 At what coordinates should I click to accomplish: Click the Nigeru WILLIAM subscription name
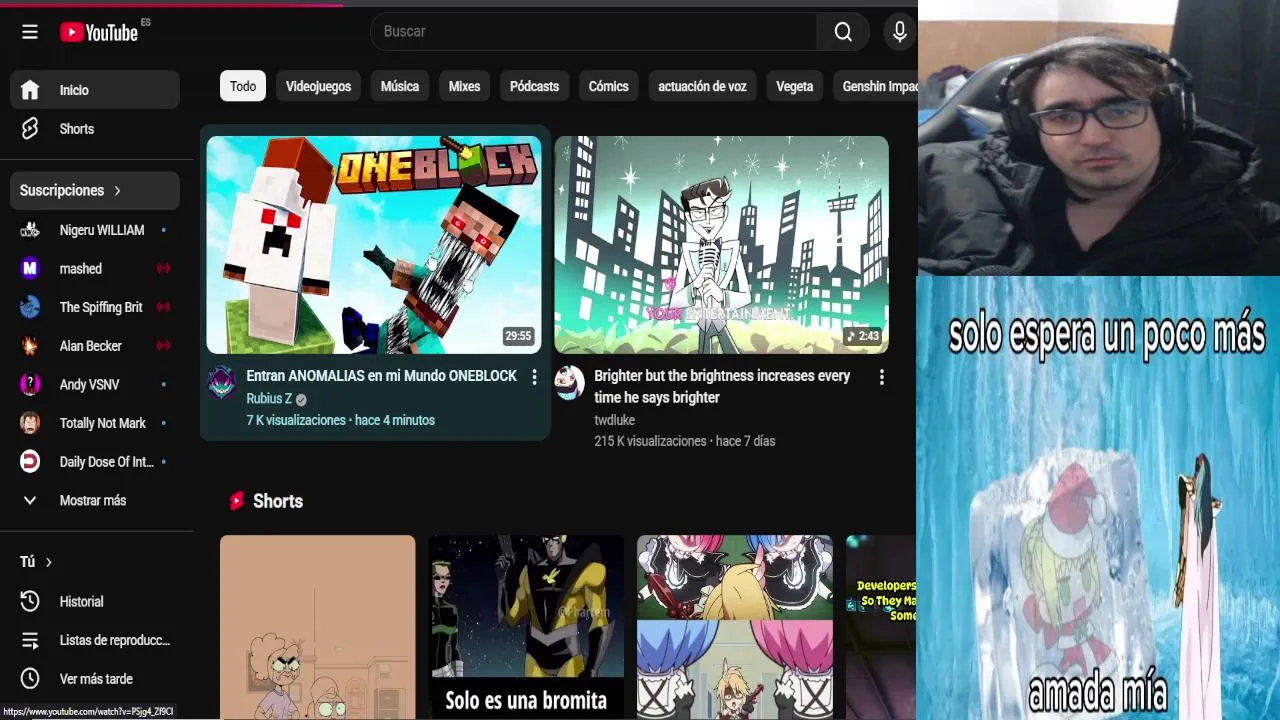point(102,230)
